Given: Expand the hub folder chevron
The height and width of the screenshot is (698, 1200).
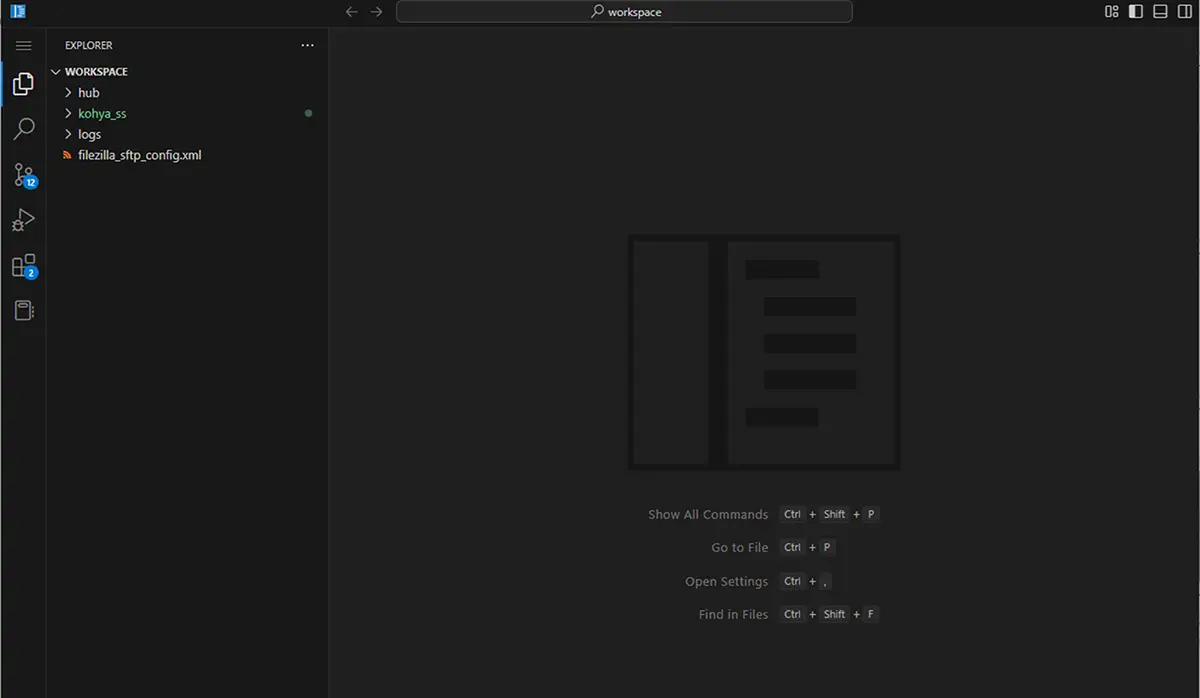Looking at the screenshot, I should pos(68,92).
